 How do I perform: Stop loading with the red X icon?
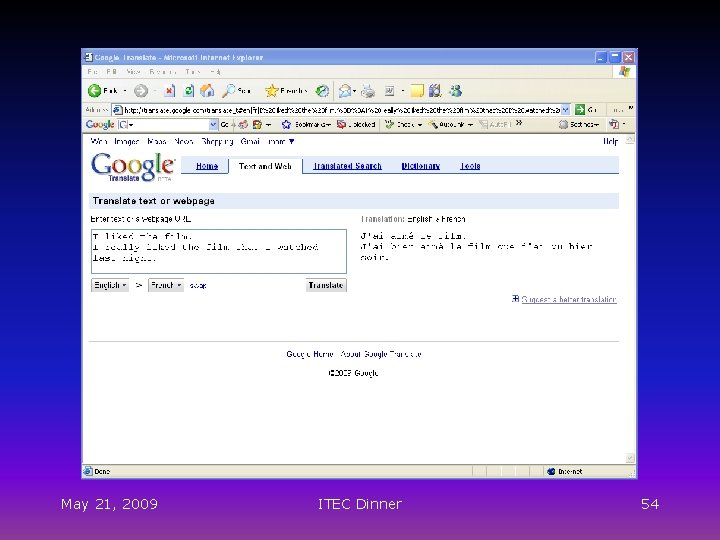click(169, 91)
